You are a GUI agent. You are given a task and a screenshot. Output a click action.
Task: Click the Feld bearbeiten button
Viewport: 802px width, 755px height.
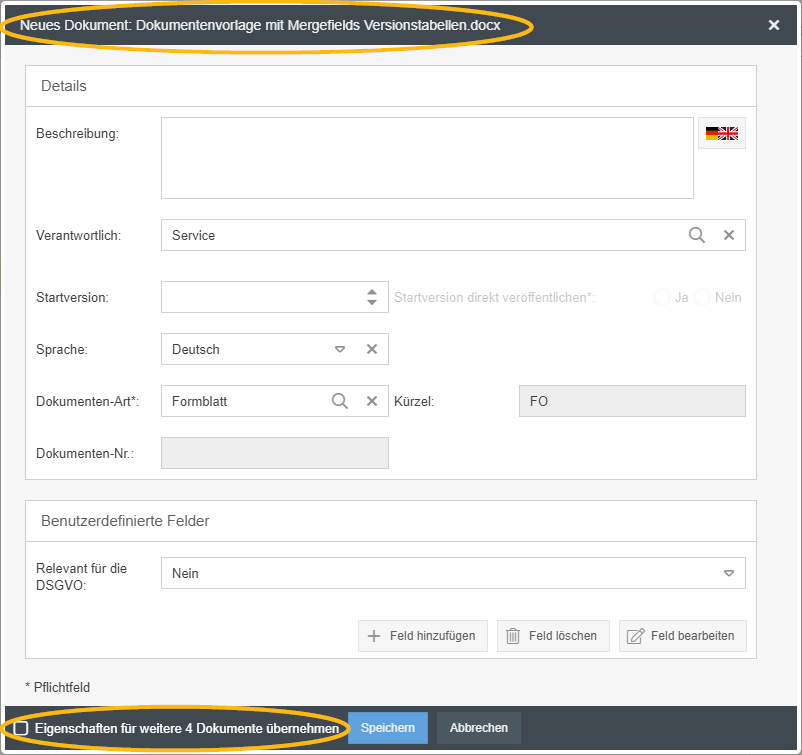click(682, 636)
